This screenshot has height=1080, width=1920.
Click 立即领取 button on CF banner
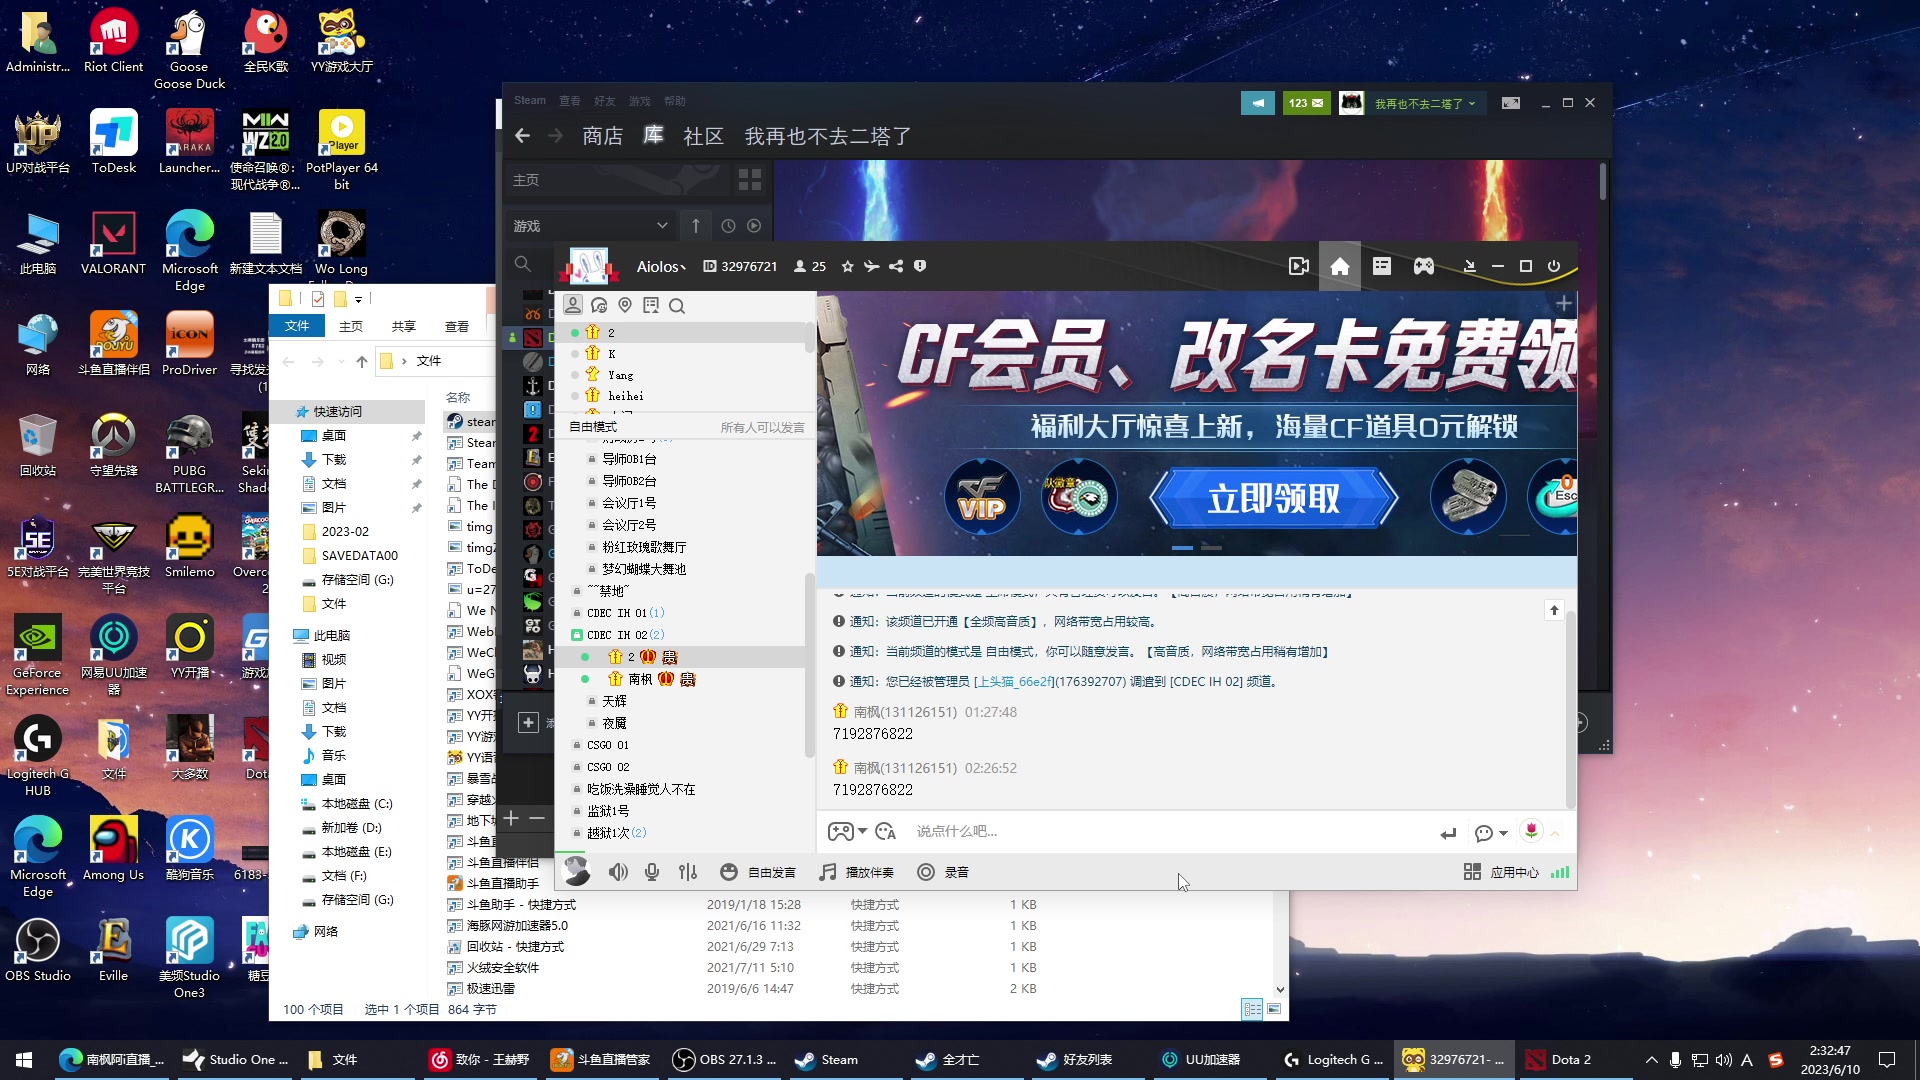point(1273,498)
